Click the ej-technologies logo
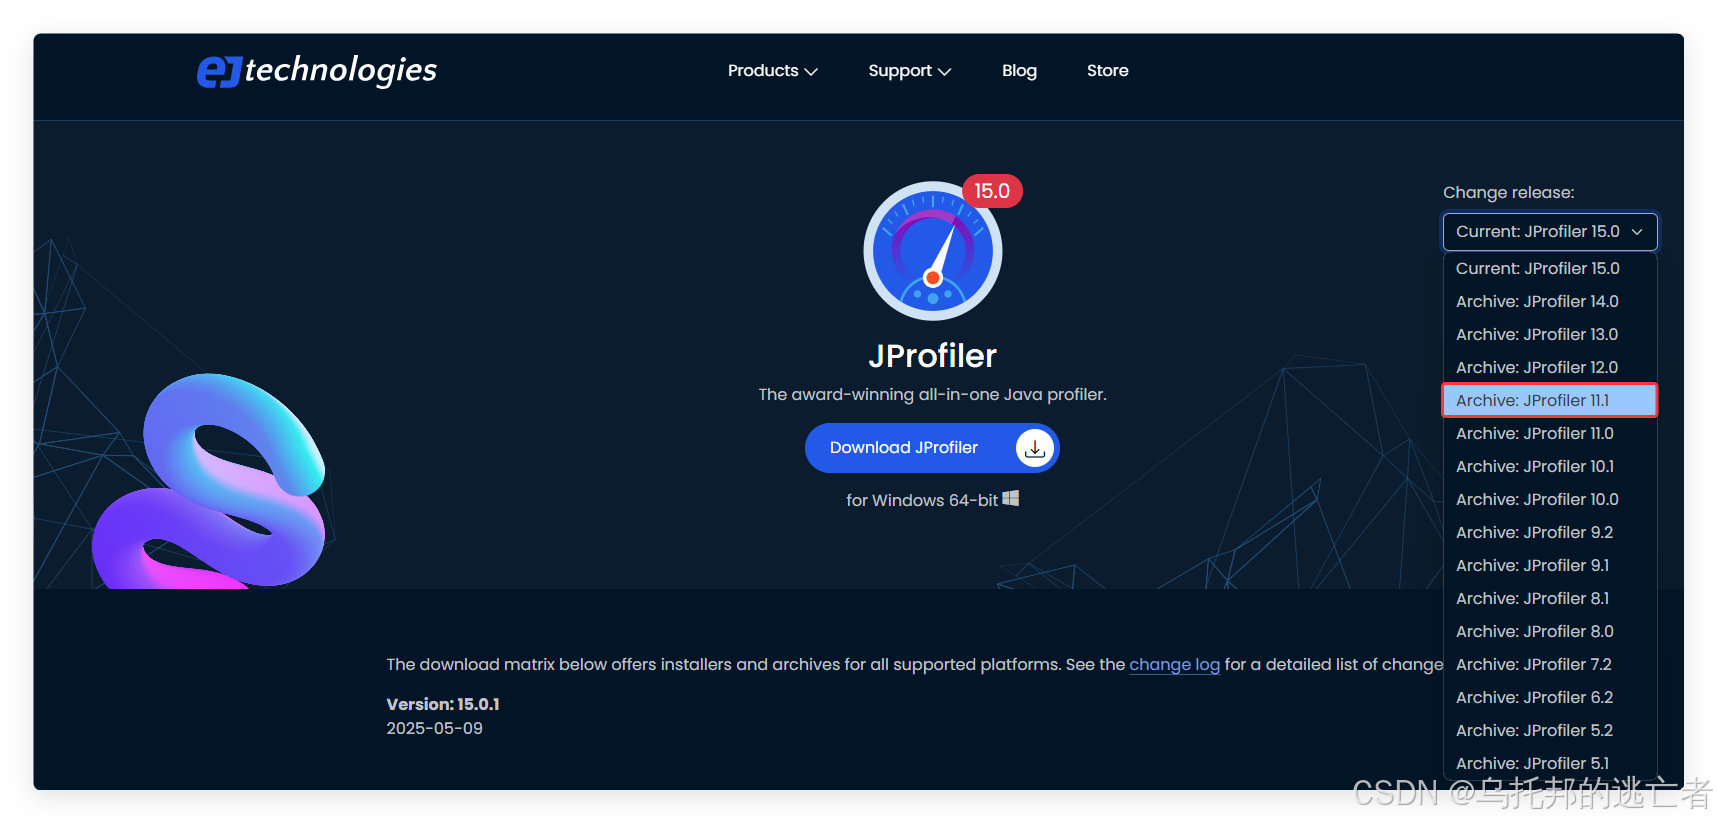This screenshot has width=1717, height=823. click(x=317, y=70)
